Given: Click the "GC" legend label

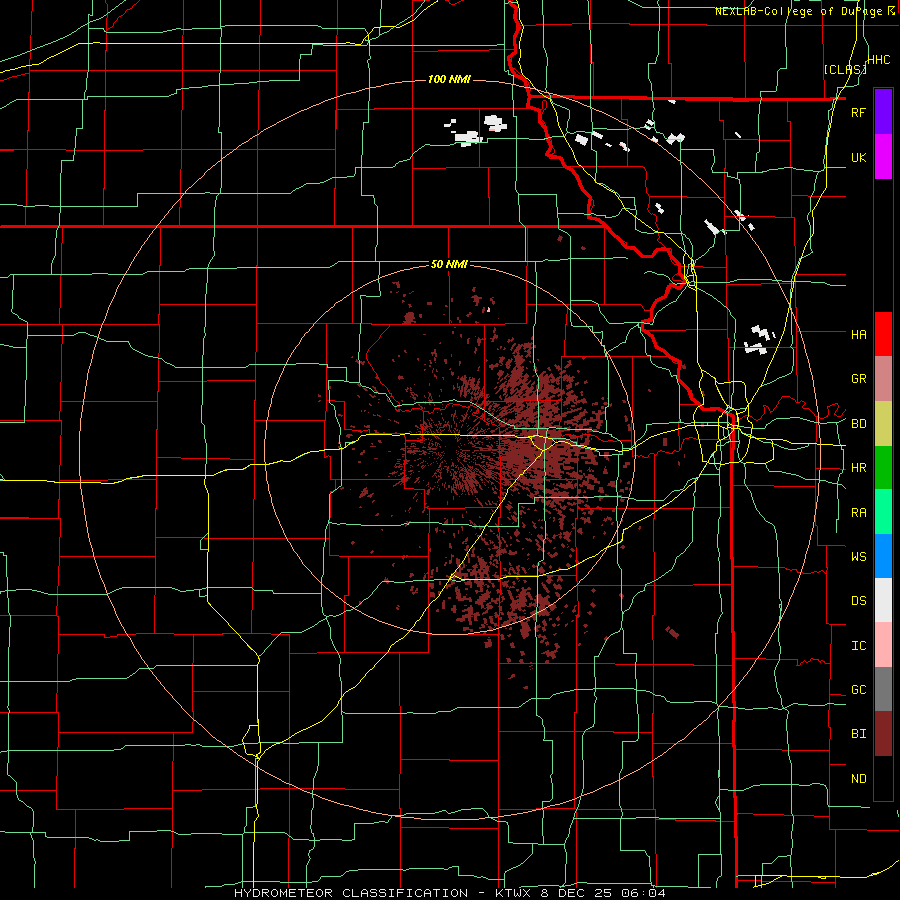Looking at the screenshot, I should click(x=858, y=690).
